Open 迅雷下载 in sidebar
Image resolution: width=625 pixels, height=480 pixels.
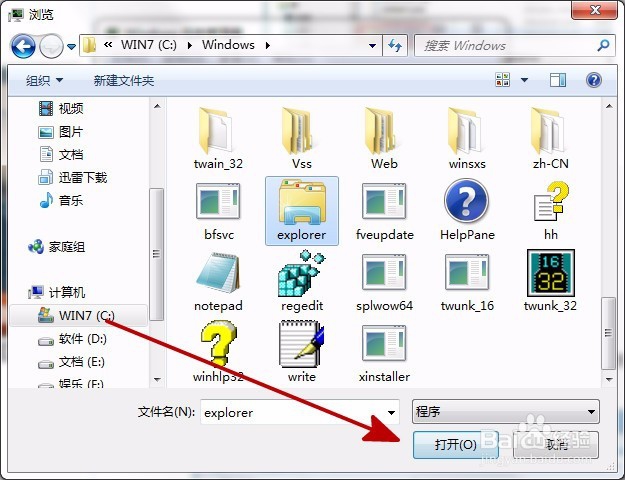73,177
